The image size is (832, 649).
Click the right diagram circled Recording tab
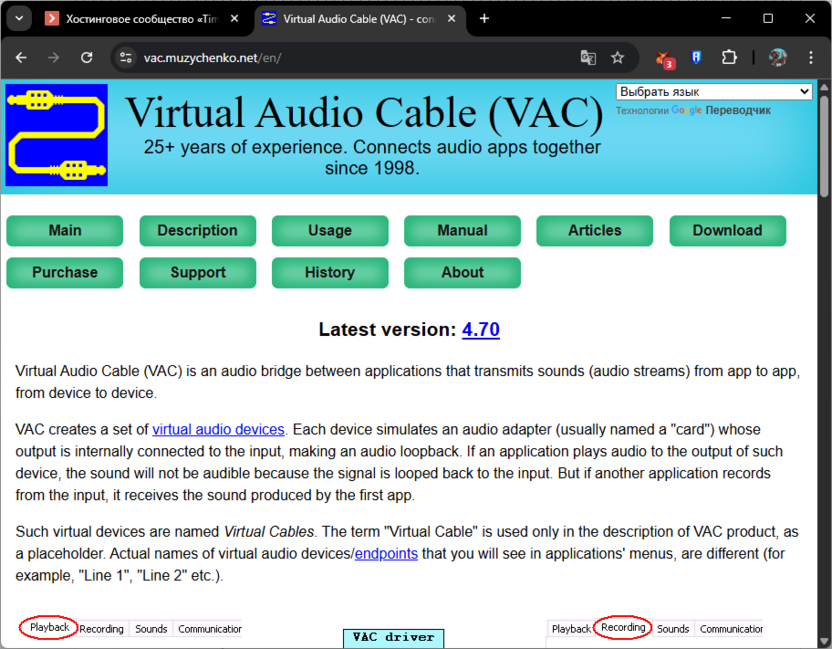coord(623,627)
